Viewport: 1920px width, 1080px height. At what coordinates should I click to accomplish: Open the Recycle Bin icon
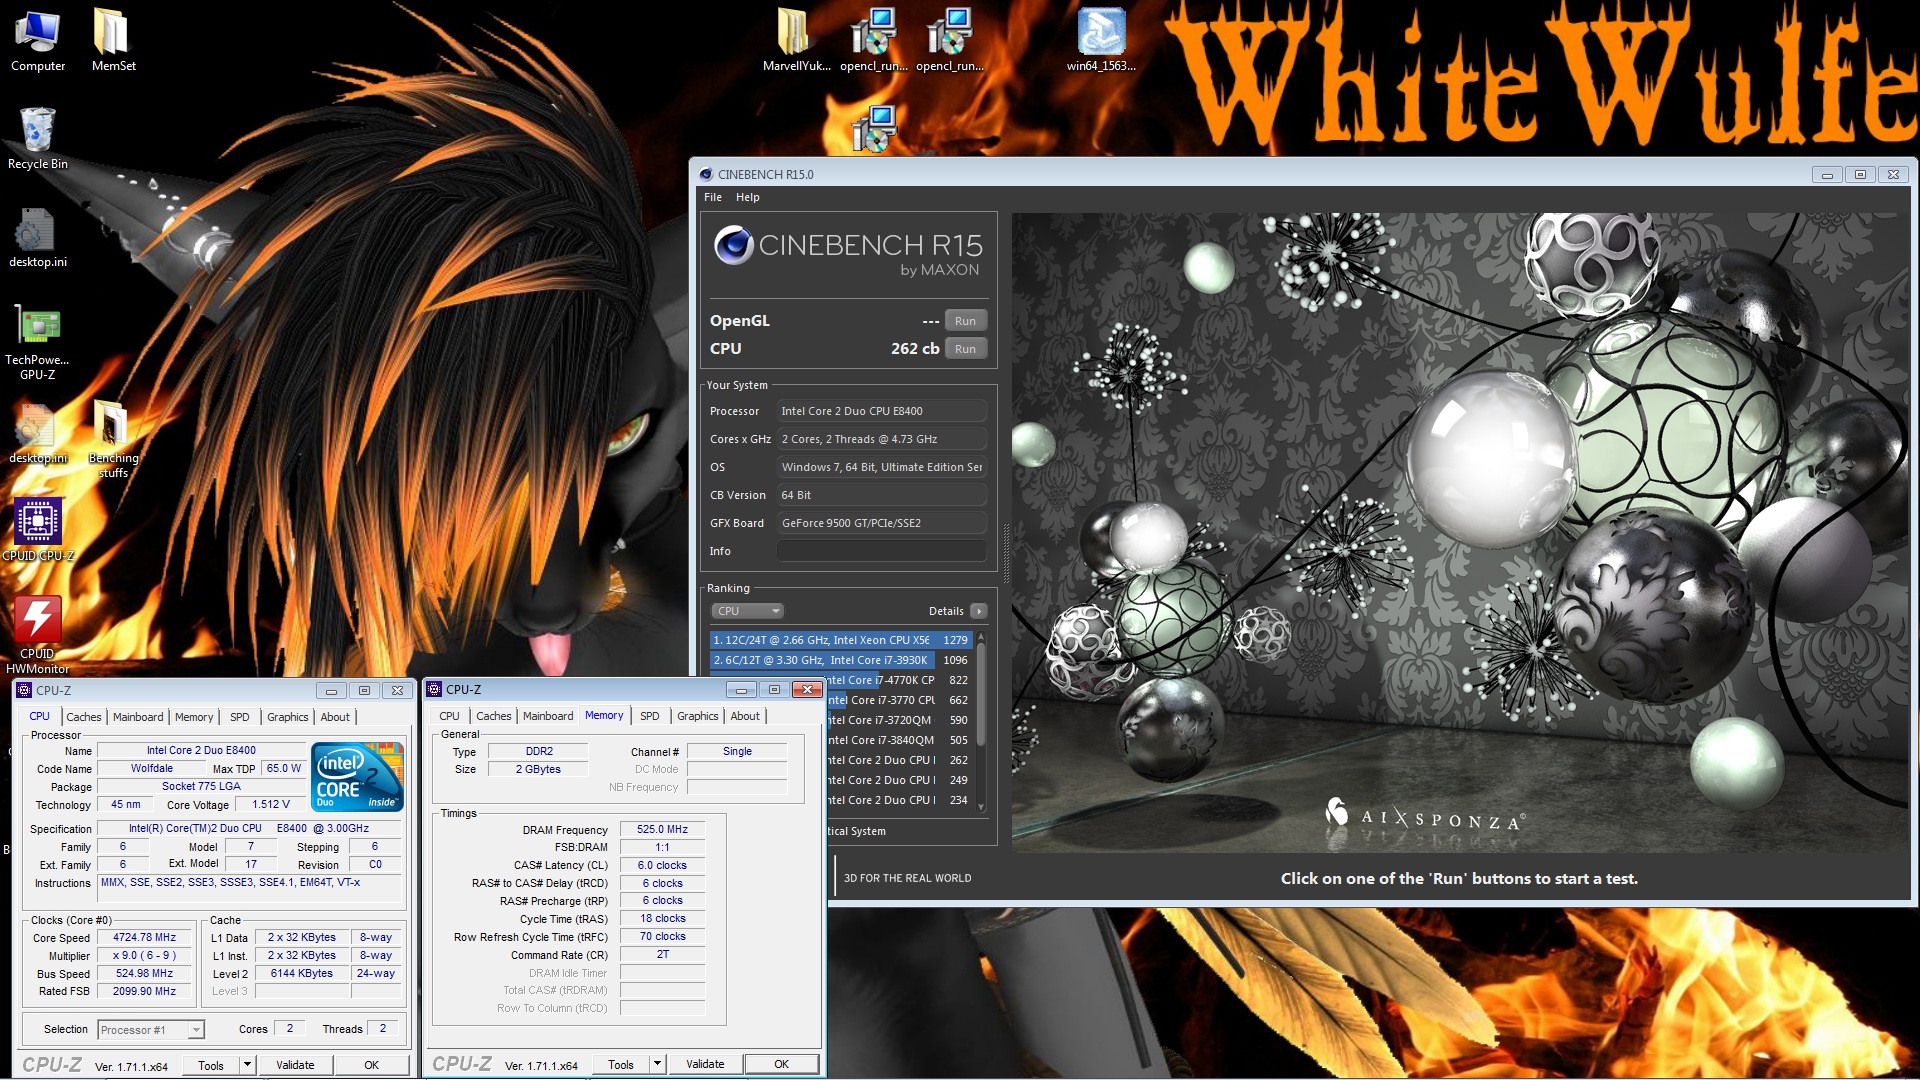38,138
